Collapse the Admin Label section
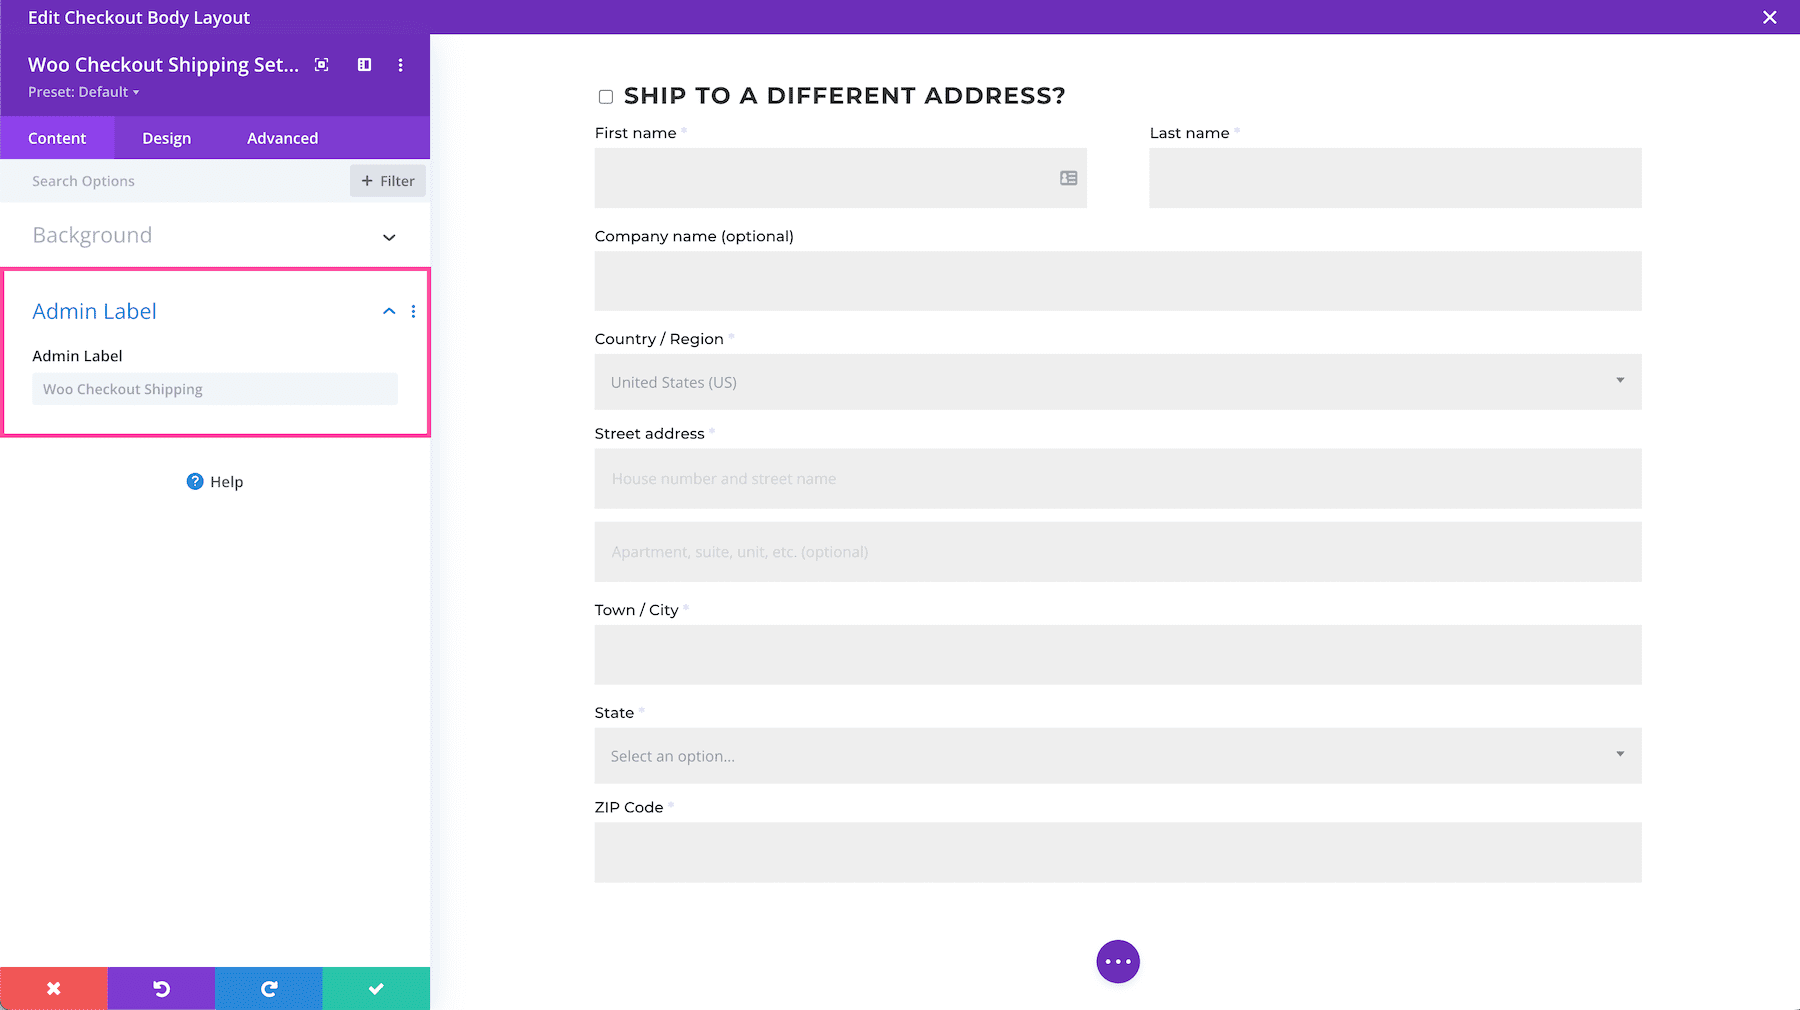This screenshot has height=1010, width=1800. pos(388,311)
